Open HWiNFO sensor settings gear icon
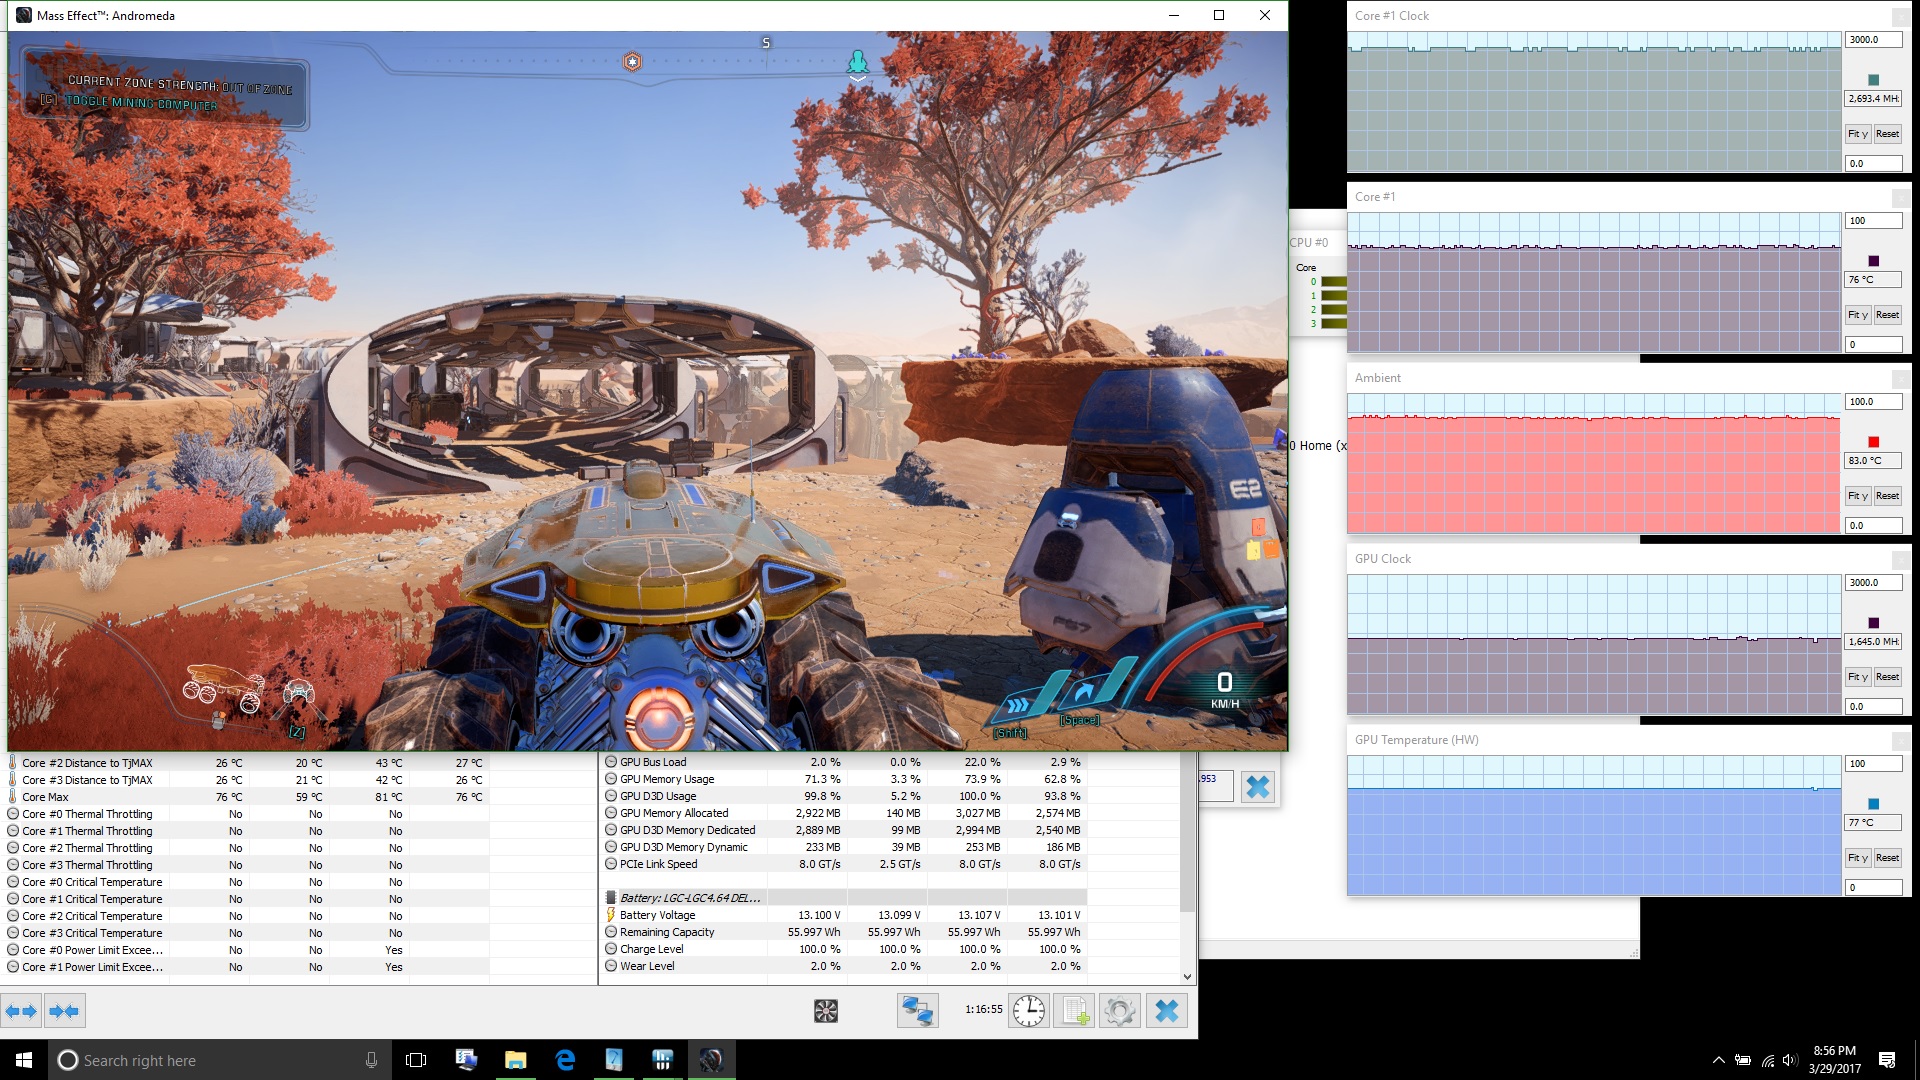 (1119, 1011)
